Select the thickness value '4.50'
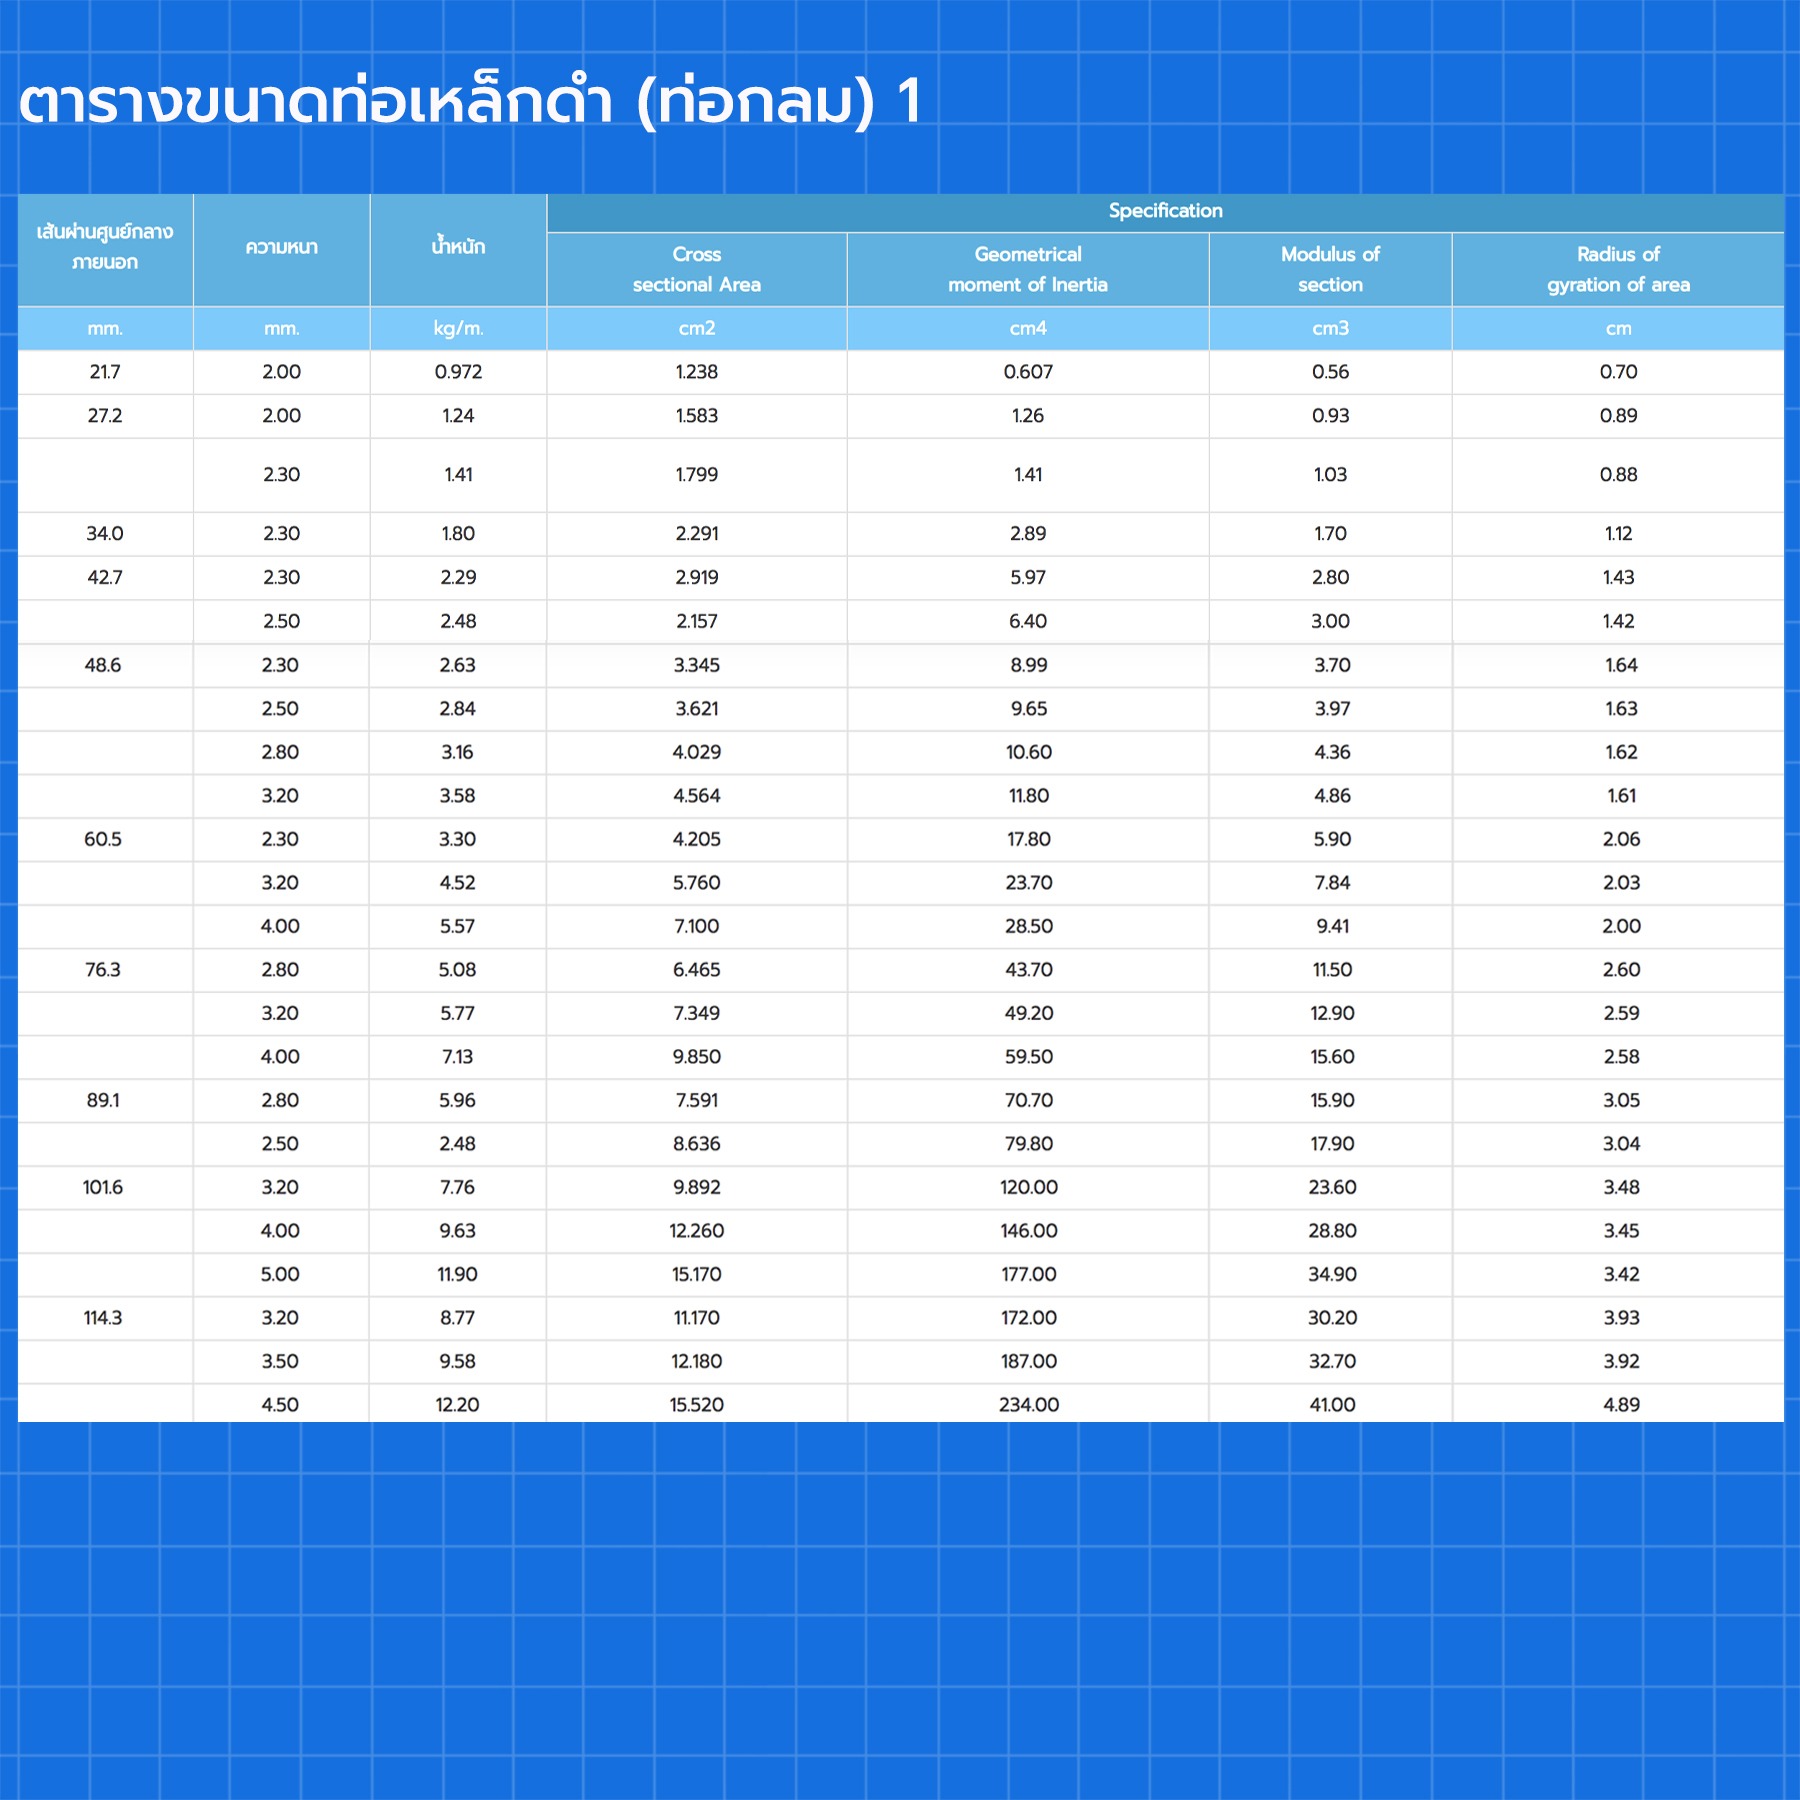The height and width of the screenshot is (1800, 1800). click(x=280, y=1405)
